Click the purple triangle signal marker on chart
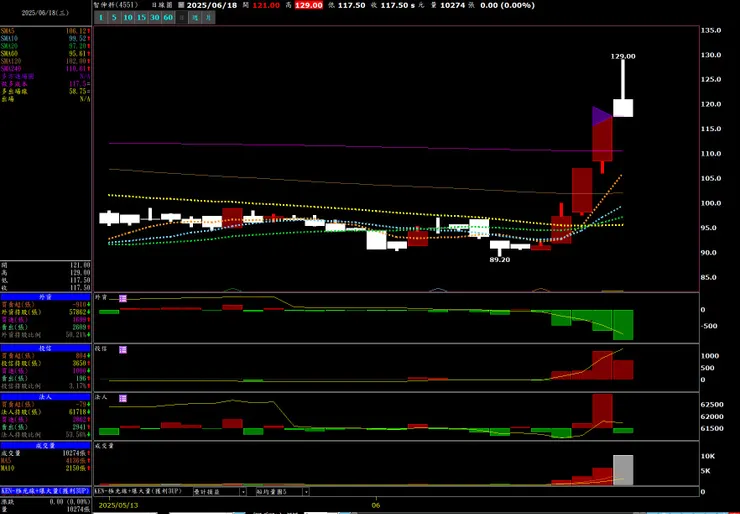 click(602, 116)
